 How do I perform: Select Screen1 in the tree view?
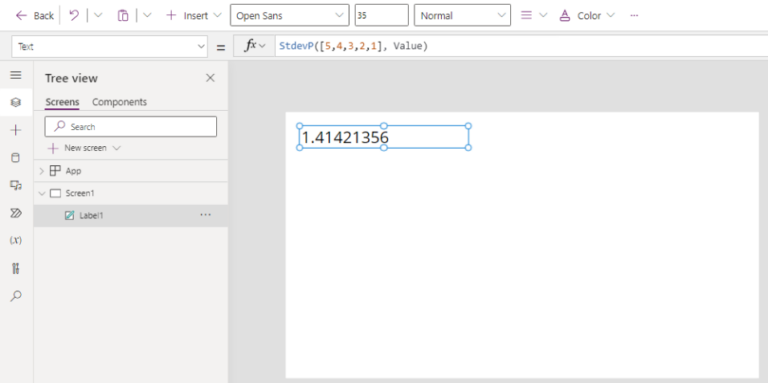tap(80, 193)
